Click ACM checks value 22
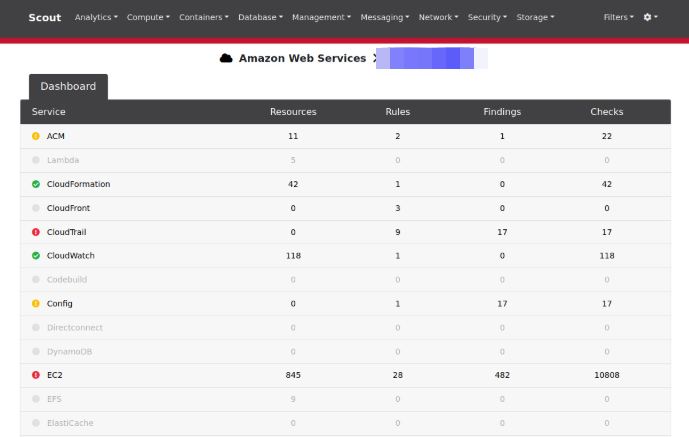The width and height of the screenshot is (689, 437). click(607, 136)
